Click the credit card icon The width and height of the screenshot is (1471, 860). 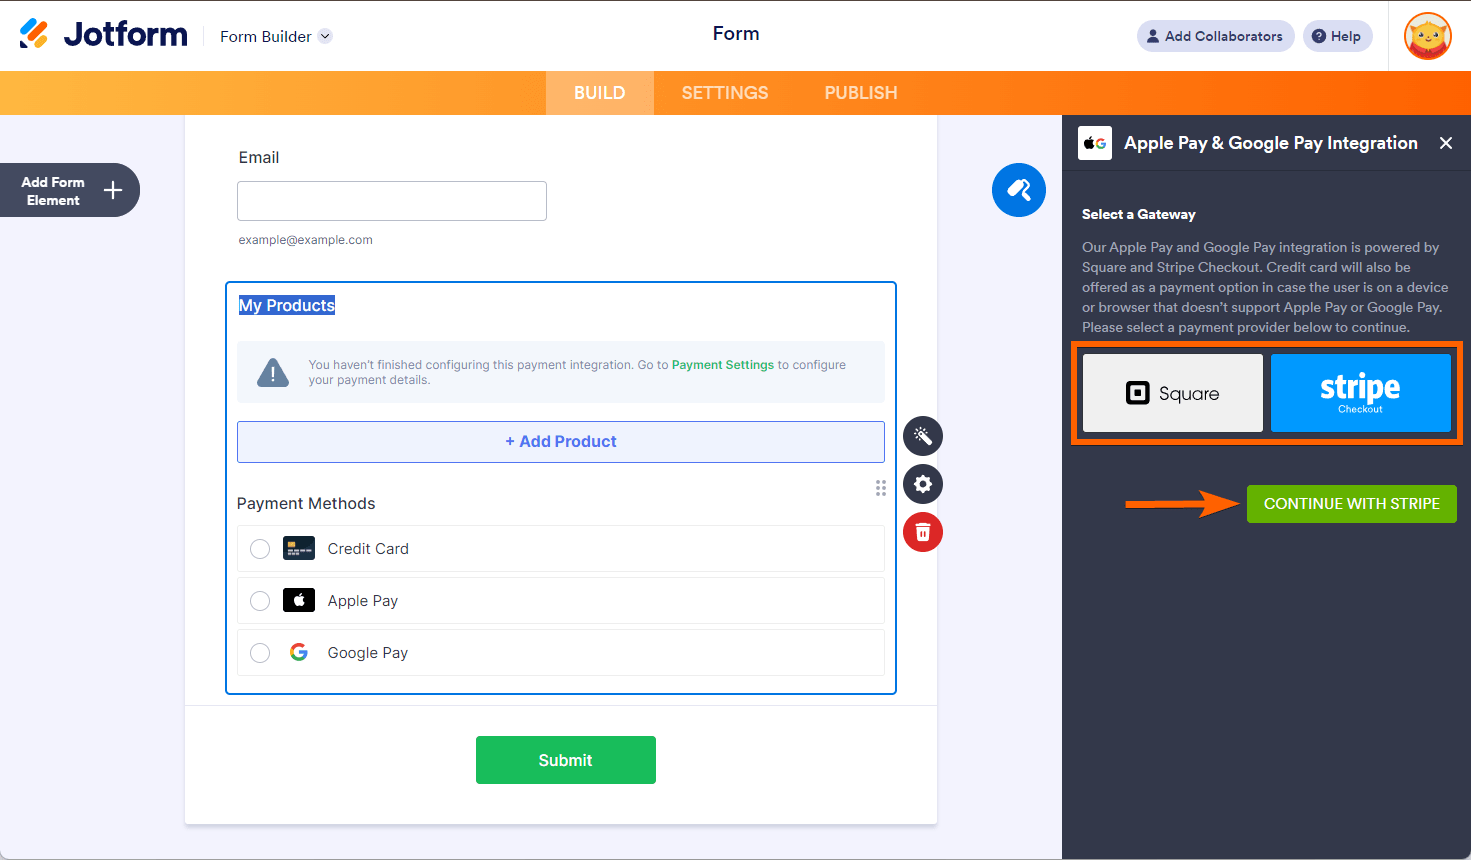coord(299,548)
